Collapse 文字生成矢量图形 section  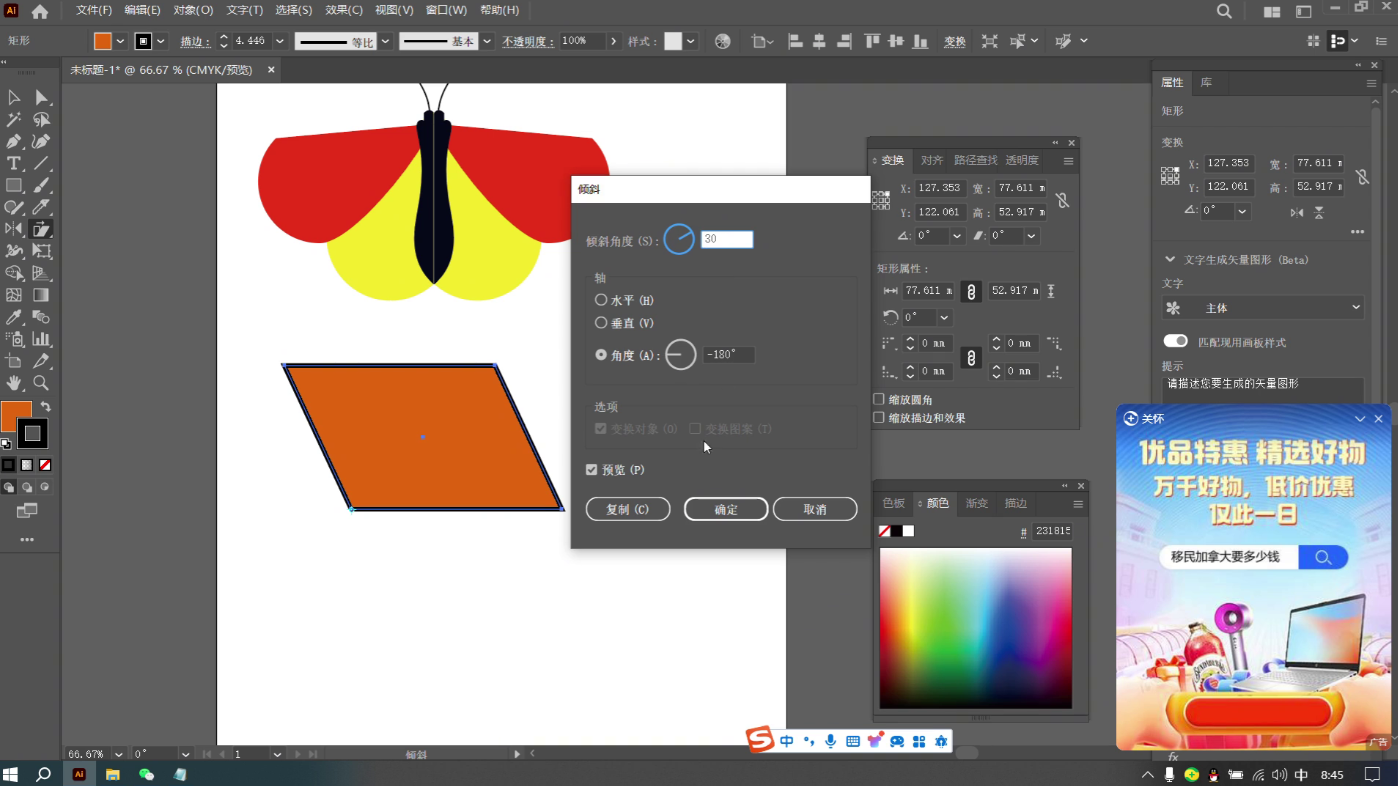coord(1170,260)
